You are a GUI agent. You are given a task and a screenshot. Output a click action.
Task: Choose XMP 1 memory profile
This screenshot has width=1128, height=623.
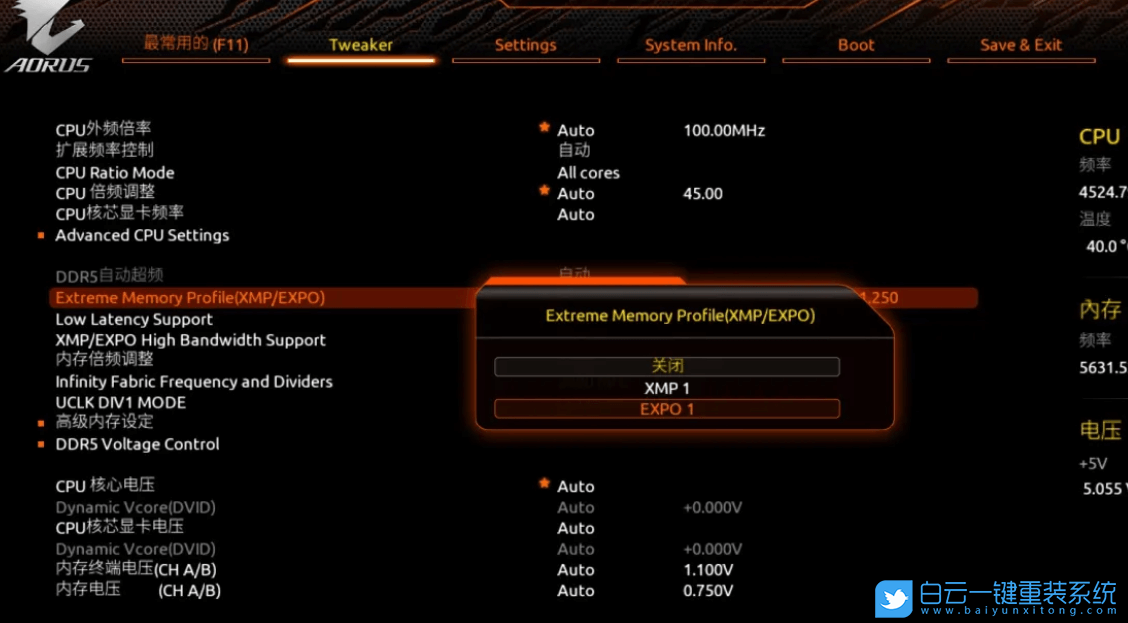tap(667, 388)
